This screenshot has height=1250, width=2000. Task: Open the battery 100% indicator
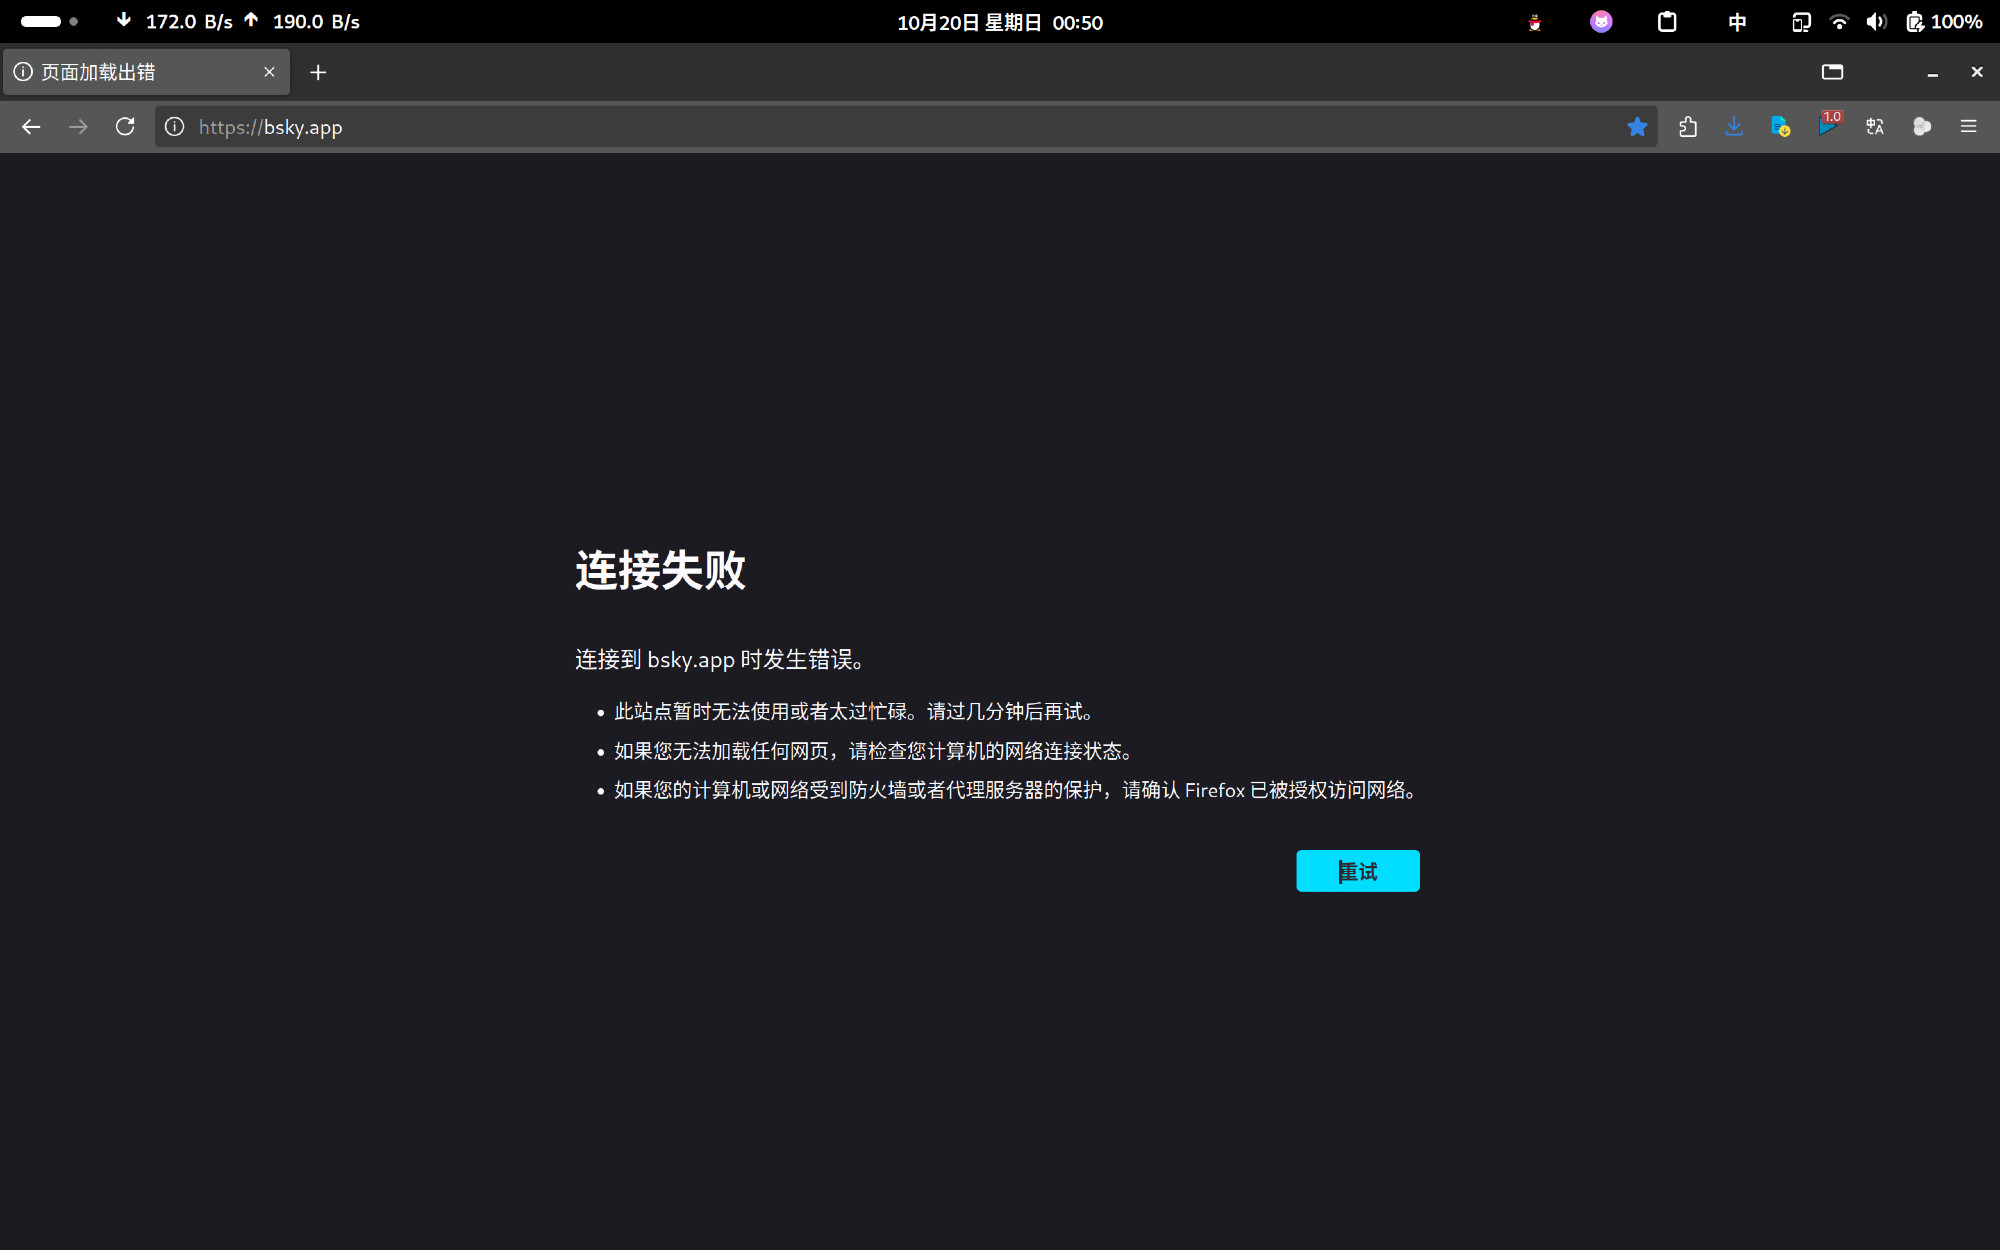(1944, 22)
